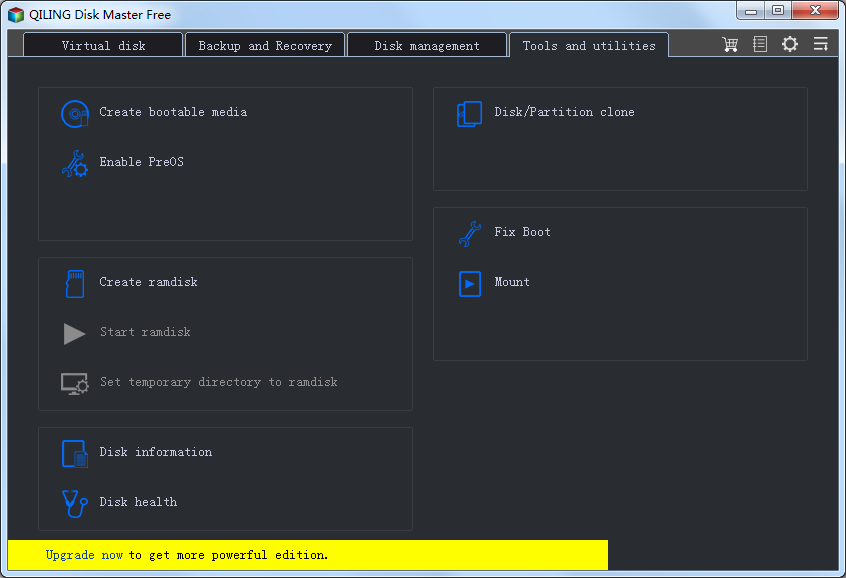This screenshot has height=578, width=846.
Task: Click the monitor icon for temporary directory
Action: (x=74, y=384)
